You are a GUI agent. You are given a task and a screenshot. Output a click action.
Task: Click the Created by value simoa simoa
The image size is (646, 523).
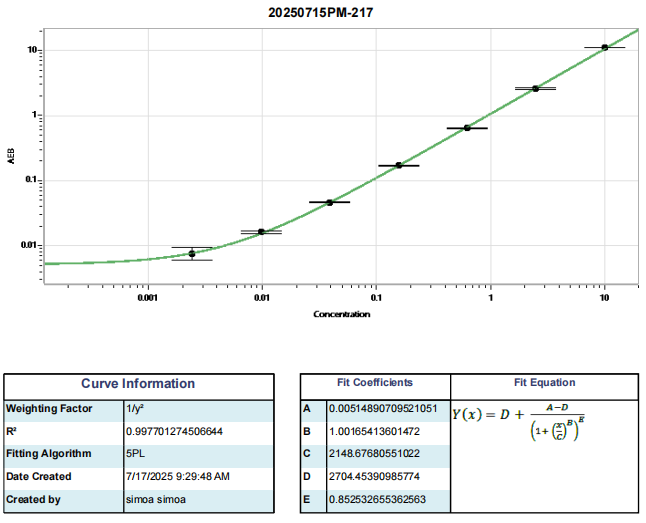coord(156,499)
